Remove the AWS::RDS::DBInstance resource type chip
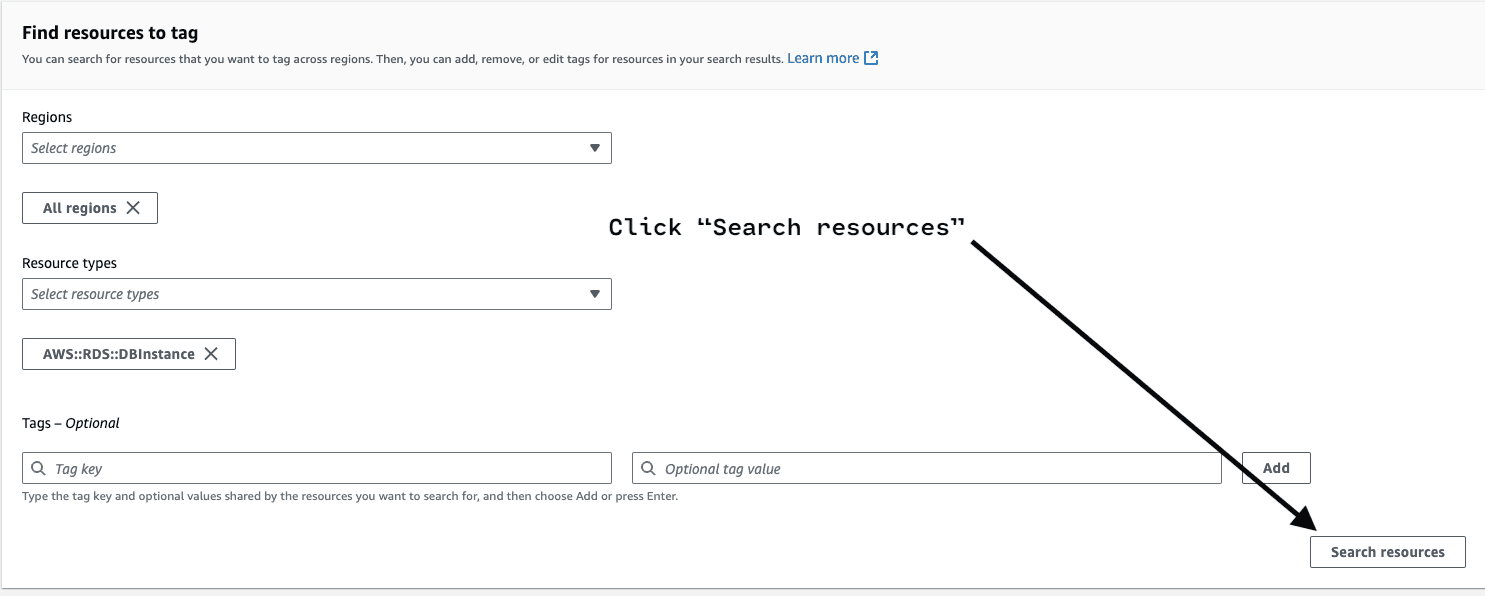The height and width of the screenshot is (596, 1485). (x=211, y=354)
